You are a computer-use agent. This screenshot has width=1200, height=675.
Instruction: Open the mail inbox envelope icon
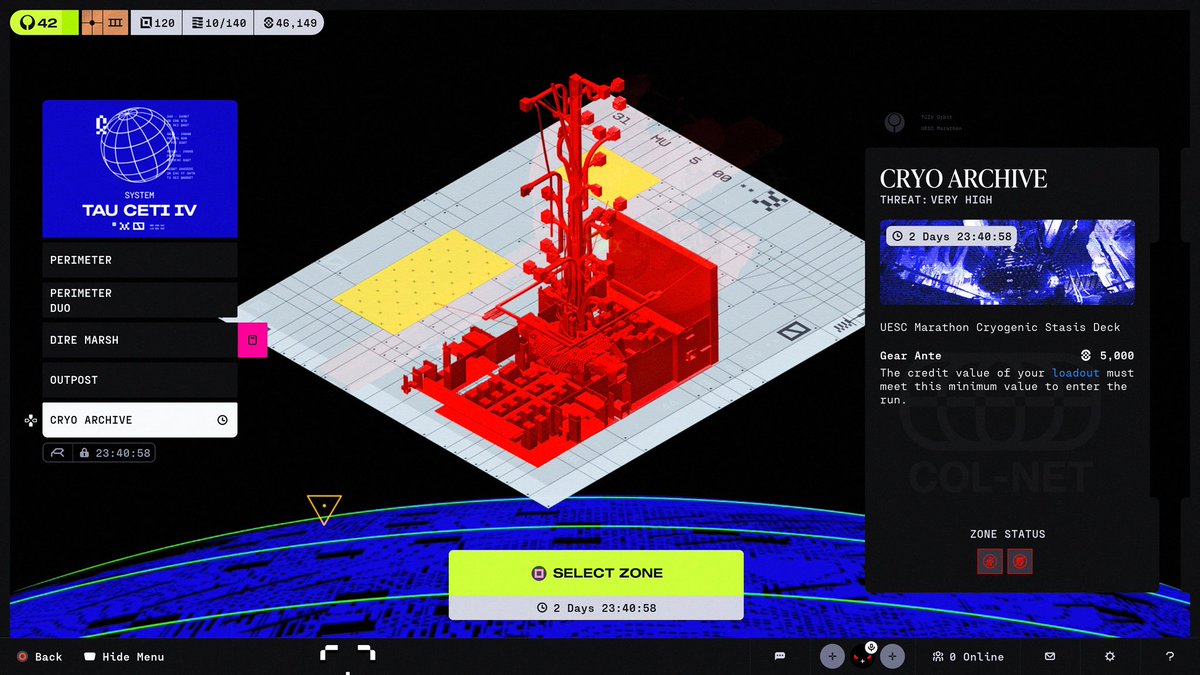tap(1050, 656)
